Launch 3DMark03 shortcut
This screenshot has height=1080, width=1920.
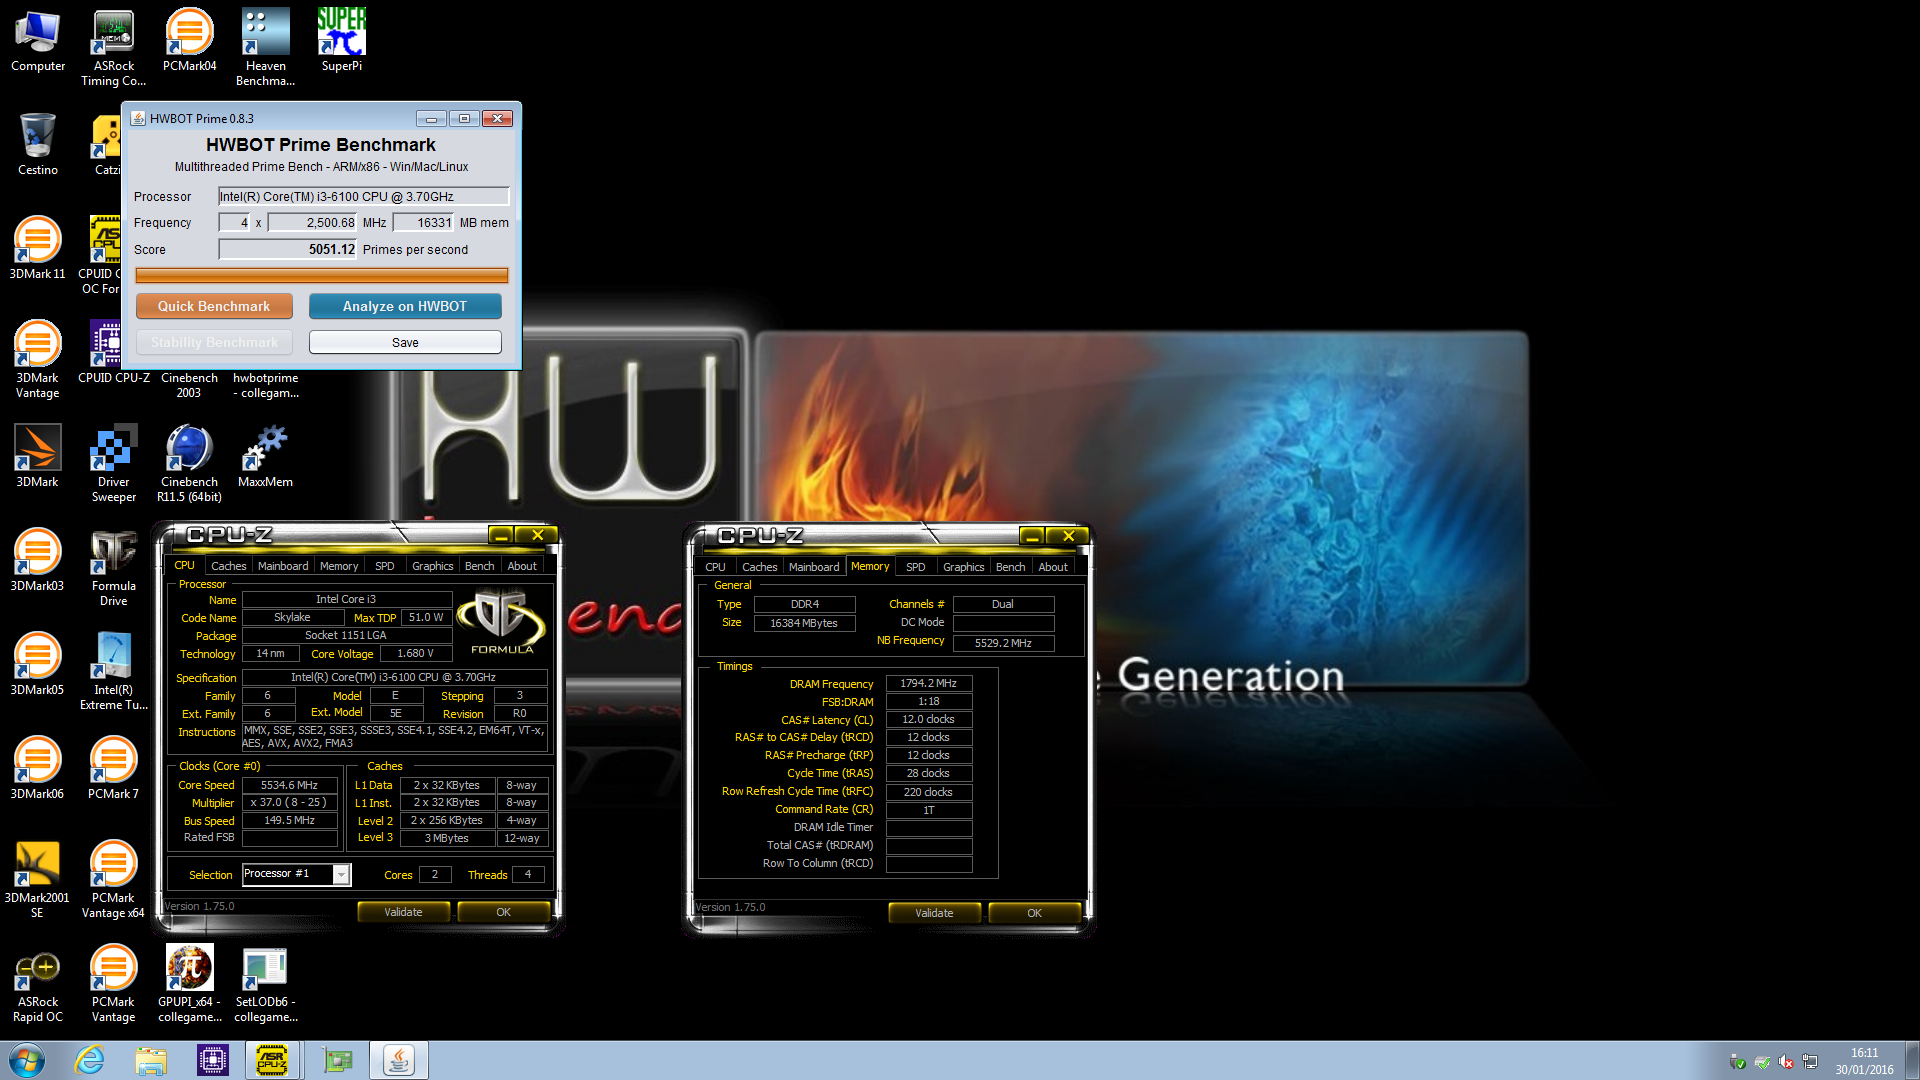tap(38, 562)
